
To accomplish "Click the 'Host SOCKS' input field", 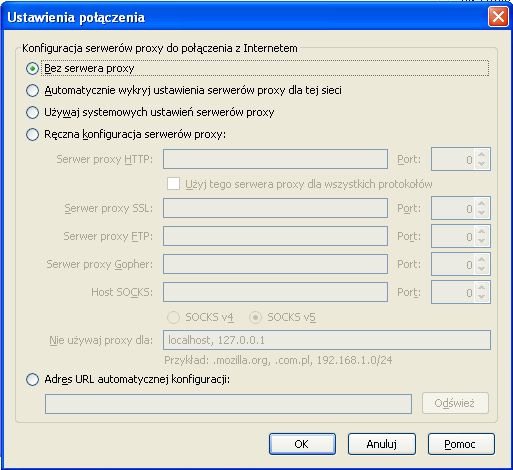I will (x=275, y=292).
